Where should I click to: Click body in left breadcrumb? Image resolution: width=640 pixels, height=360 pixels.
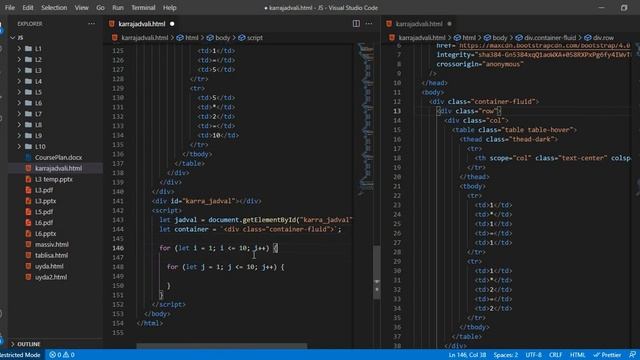pos(222,38)
